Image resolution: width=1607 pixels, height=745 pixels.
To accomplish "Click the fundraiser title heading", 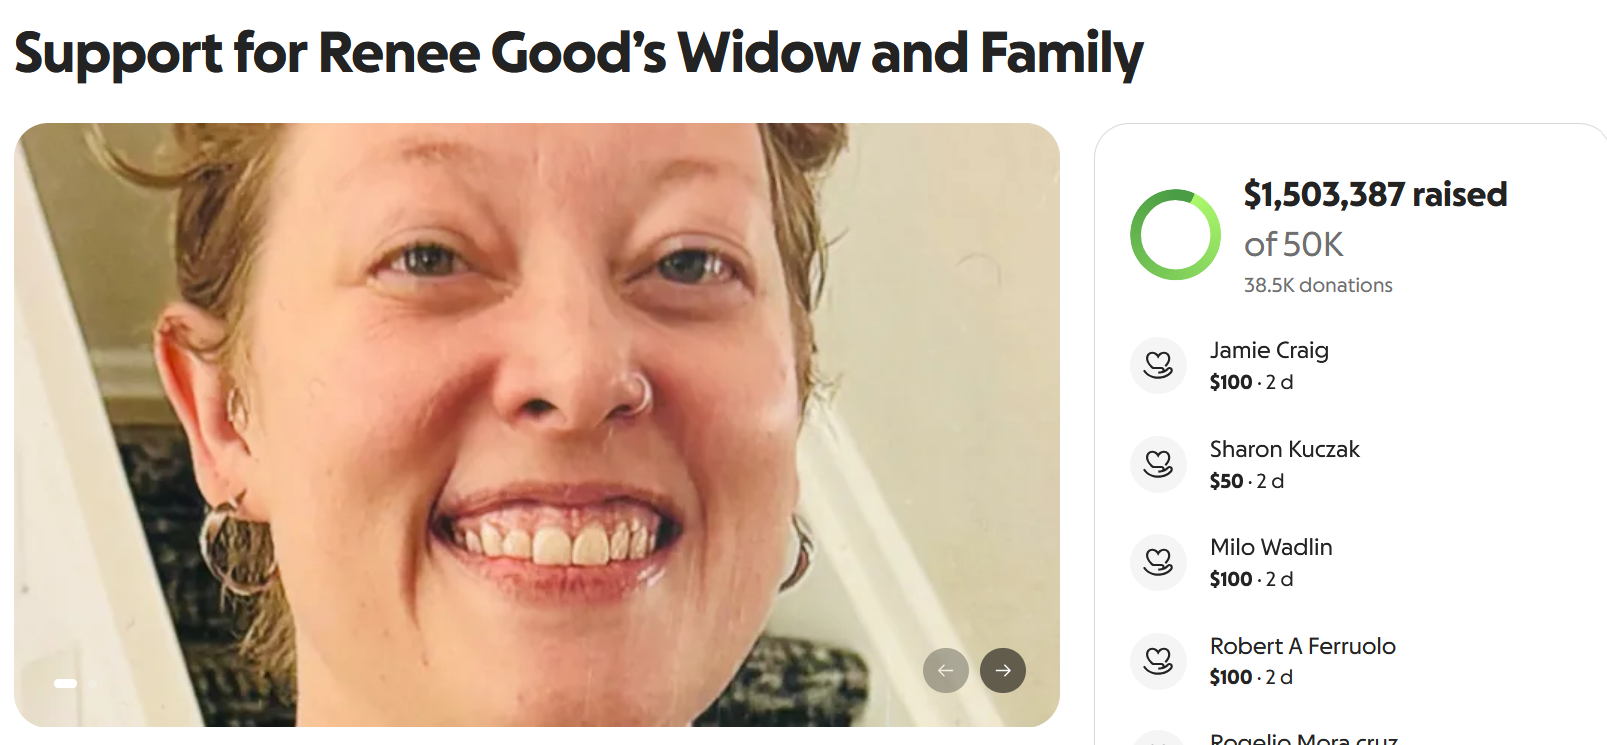I will point(579,53).
